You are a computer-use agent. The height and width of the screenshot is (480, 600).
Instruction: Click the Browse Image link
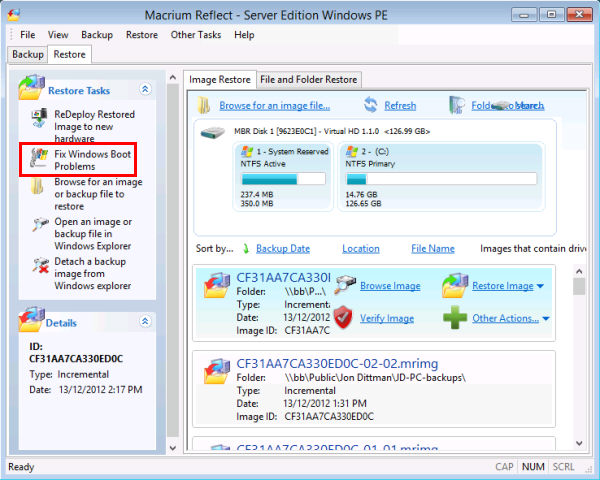coord(390,286)
